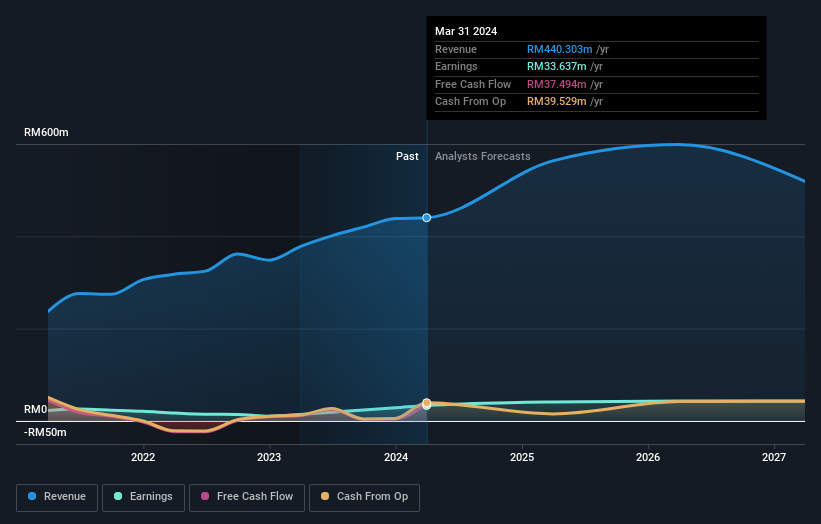Image resolution: width=821 pixels, height=524 pixels.
Task: Toggle the Revenue legend series
Action: (57, 497)
